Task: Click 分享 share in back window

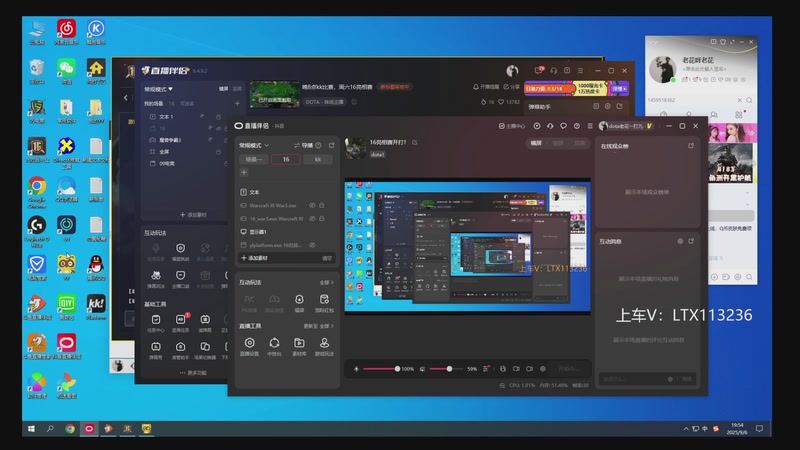Action: pos(512,87)
